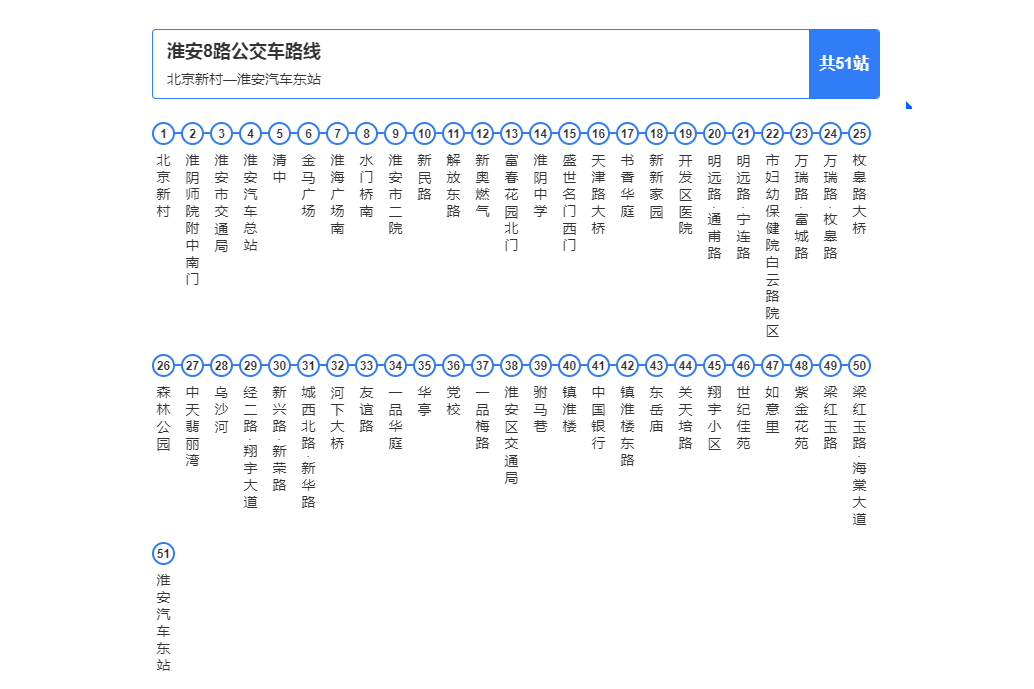
Task: Select station circle number 16
Action: click(x=599, y=134)
